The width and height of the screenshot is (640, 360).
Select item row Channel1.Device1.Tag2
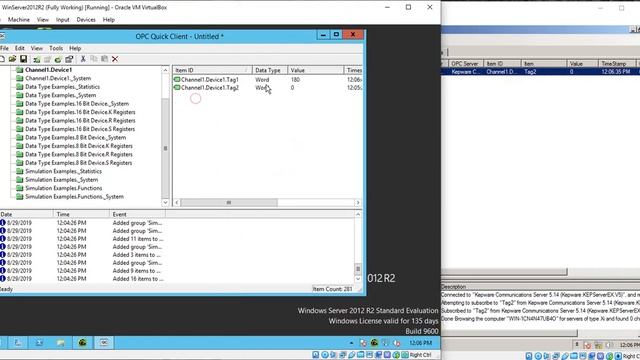coord(267,88)
